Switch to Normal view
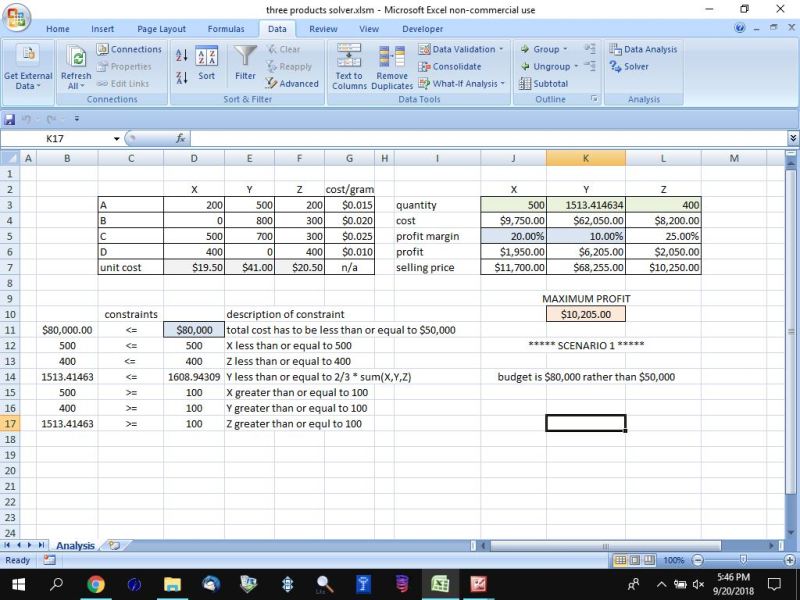The height and width of the screenshot is (600, 800). pyautogui.click(x=620, y=560)
